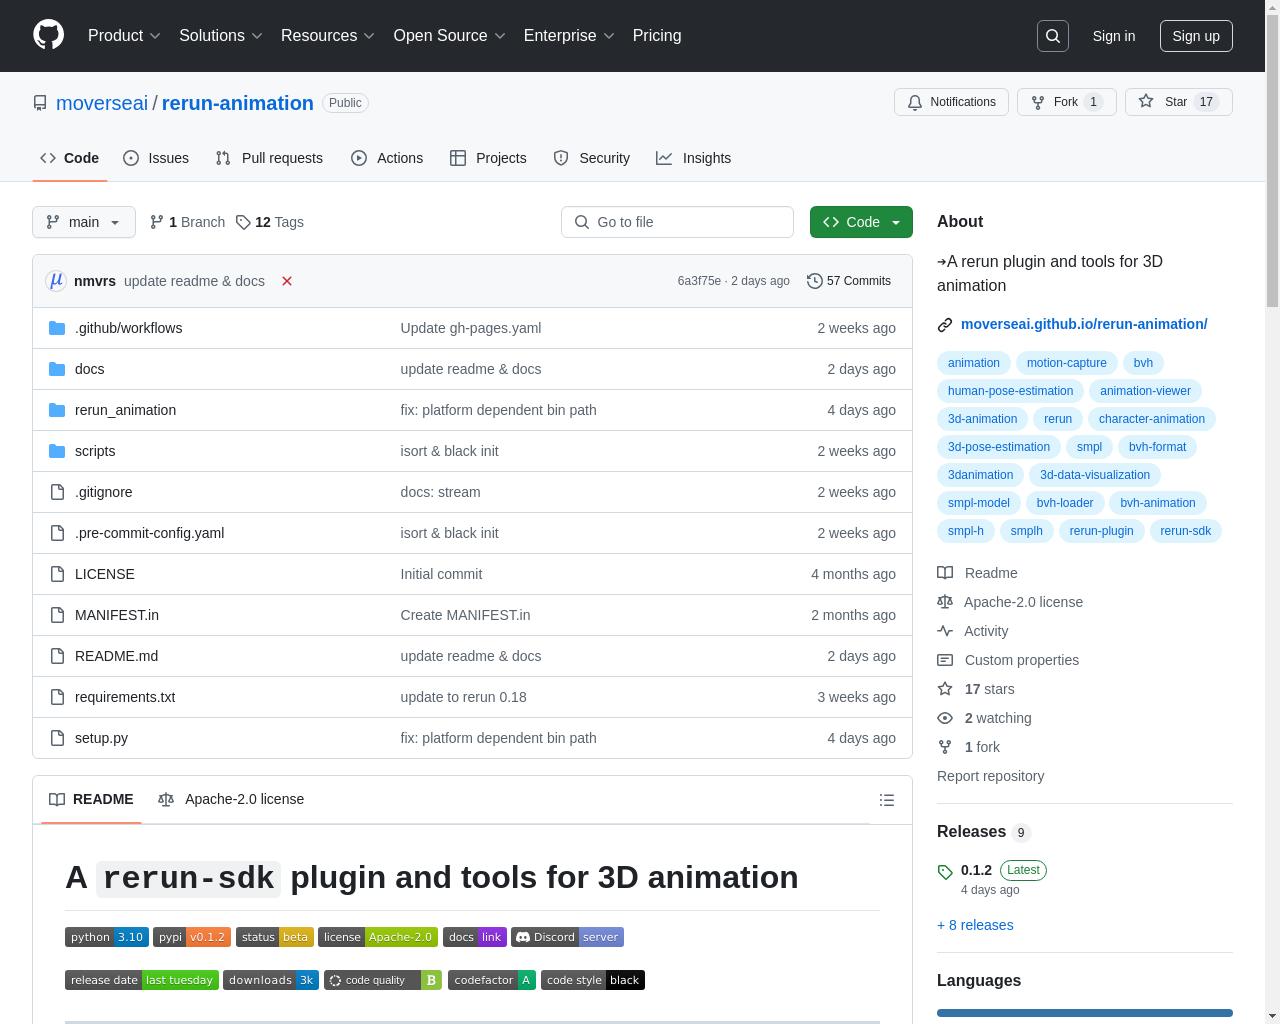Click the release date badge
The width and height of the screenshot is (1280, 1024).
[x=142, y=980]
